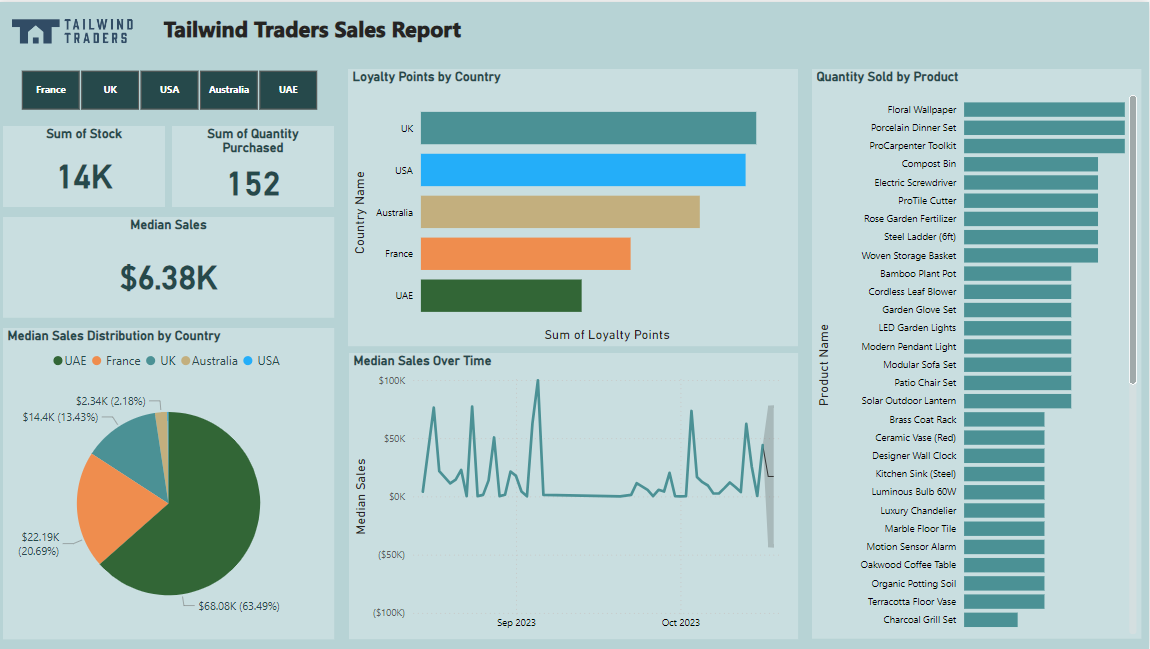This screenshot has width=1150, height=649.
Task: Click the $22.19K (20.69%) pie label
Action: [x=40, y=544]
